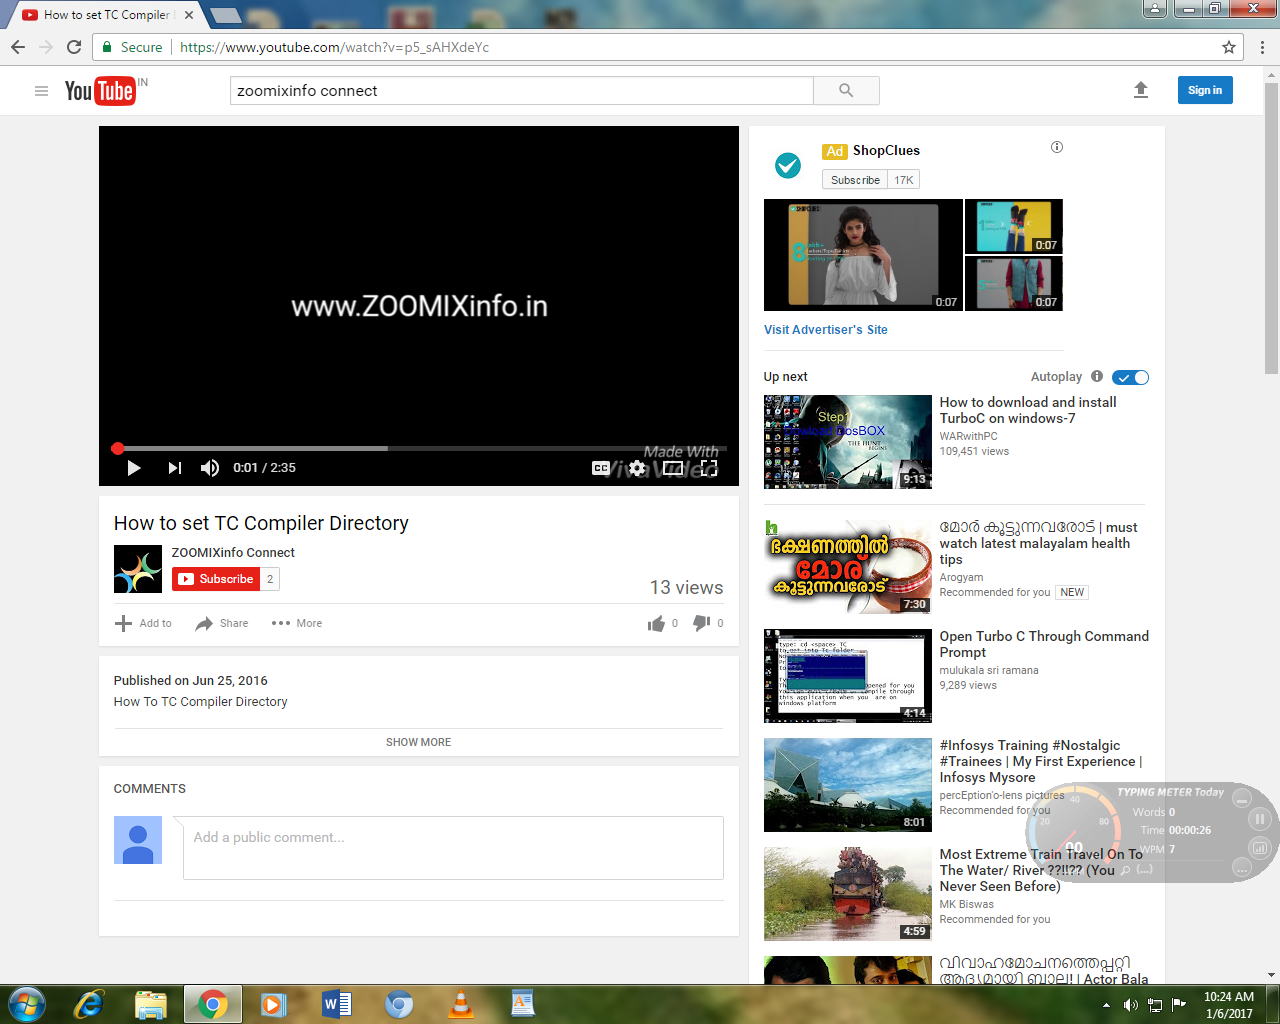Open Chrome three-dot menu
The image size is (1280, 1024).
(1263, 47)
